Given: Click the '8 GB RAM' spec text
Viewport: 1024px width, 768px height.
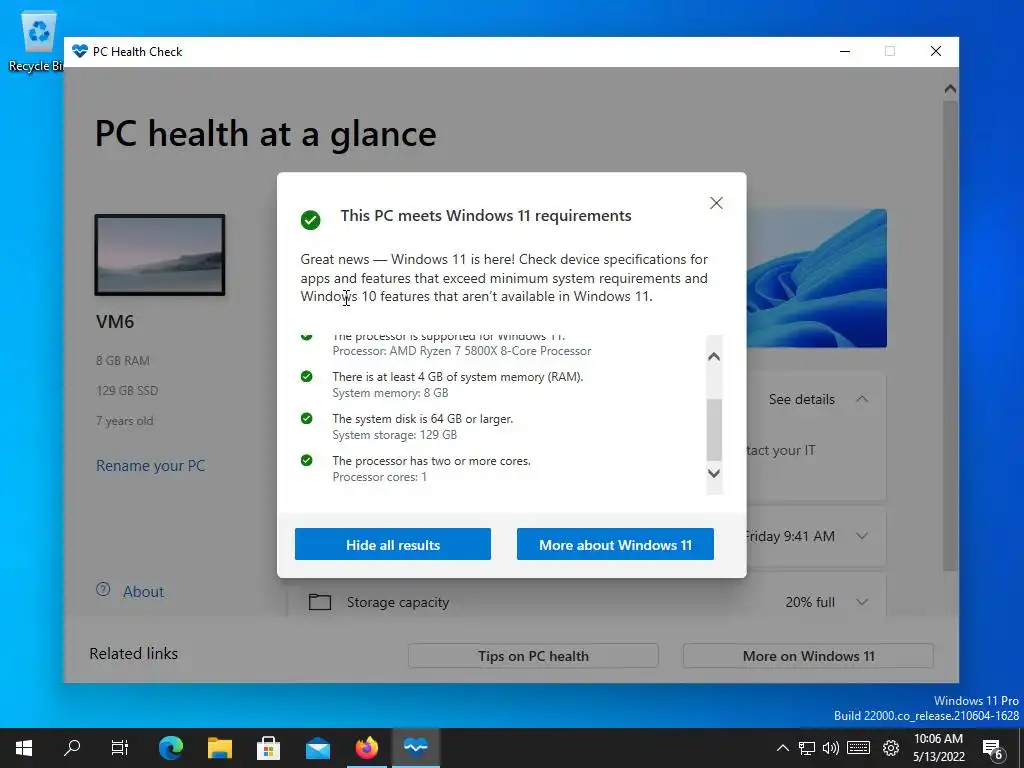Looking at the screenshot, I should 123,360.
